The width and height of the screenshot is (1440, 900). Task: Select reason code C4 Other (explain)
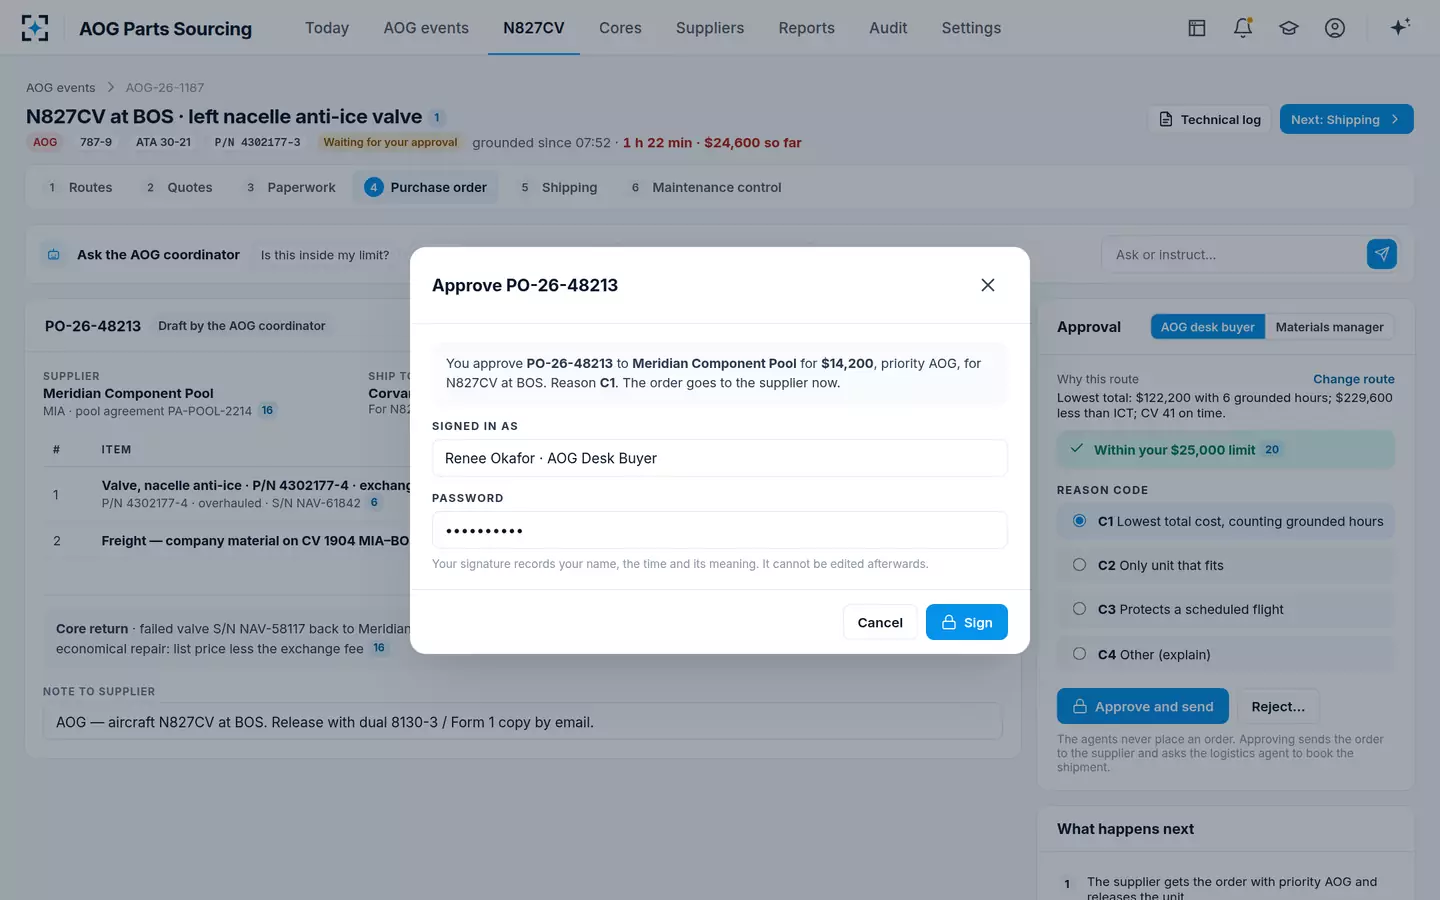coord(1226,654)
